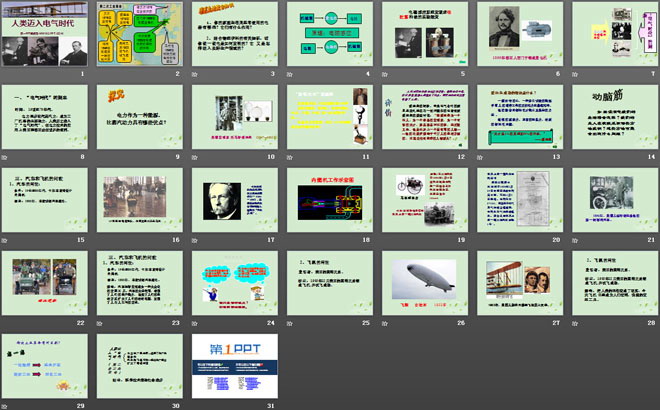Select slide 19 with early car photos
Image resolution: width=660 pixels, height=410 pixels.
(x=425, y=200)
